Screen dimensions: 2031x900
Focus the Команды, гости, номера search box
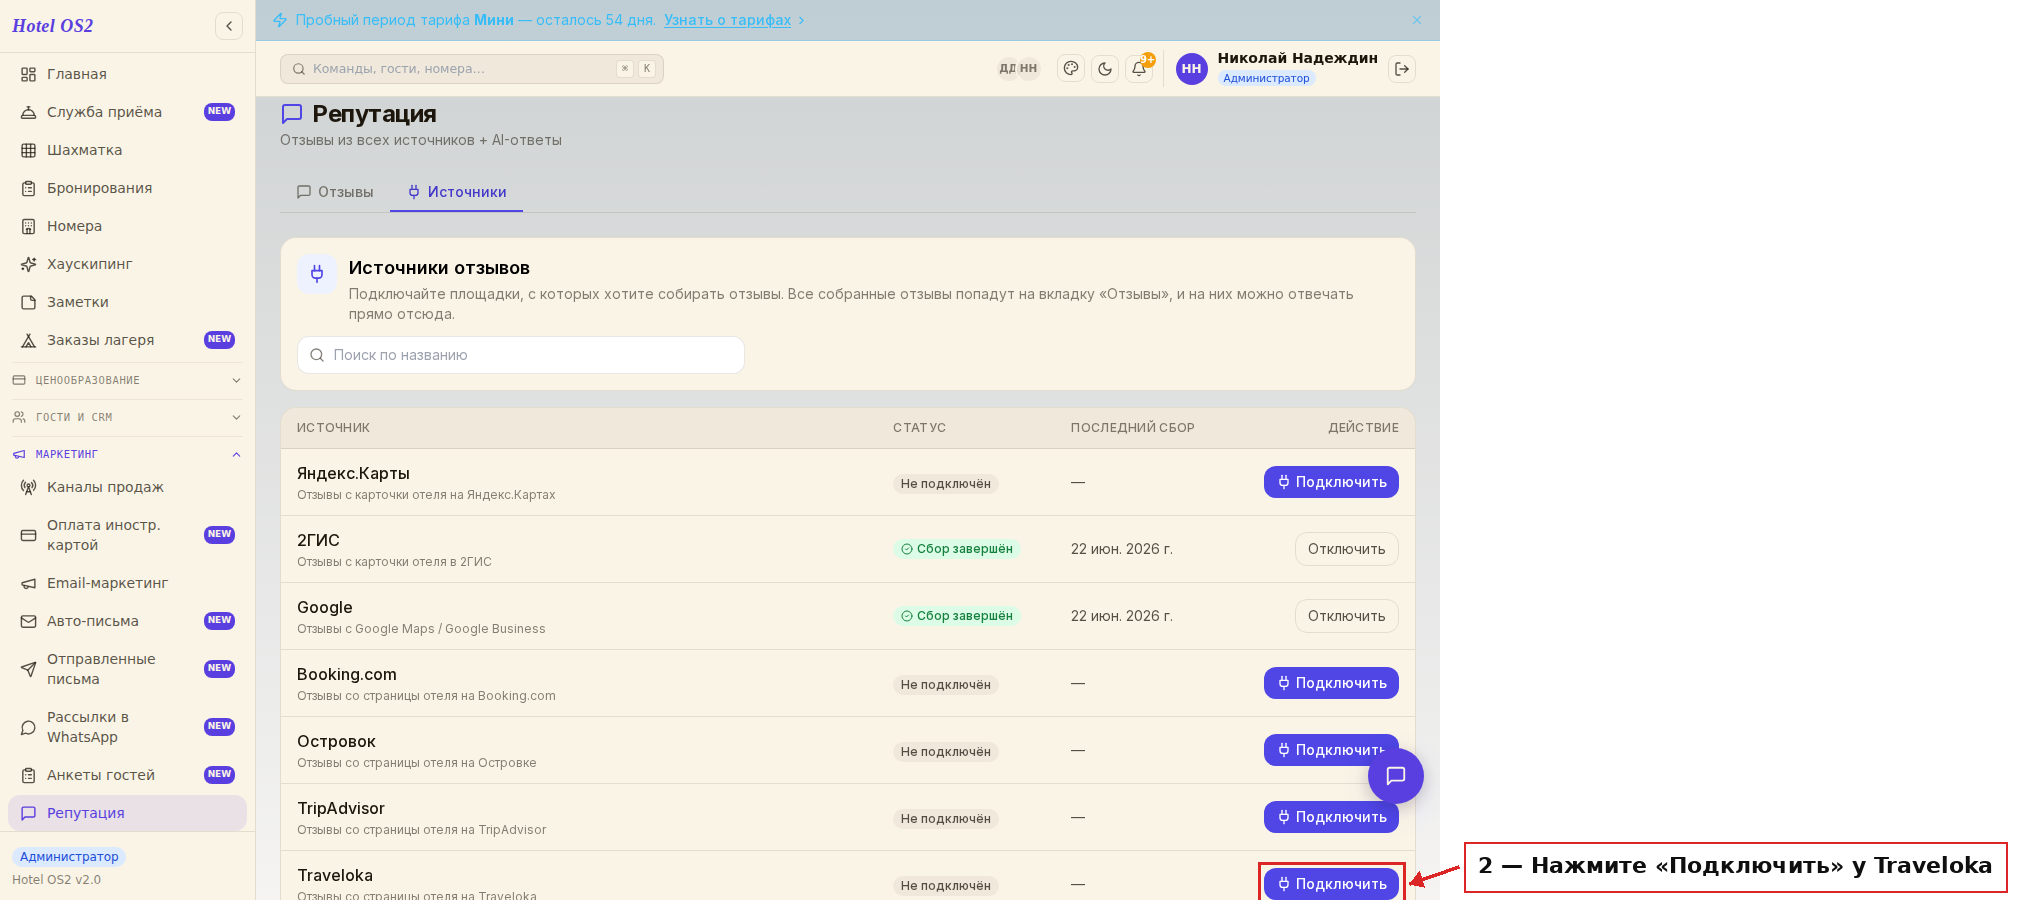(472, 69)
